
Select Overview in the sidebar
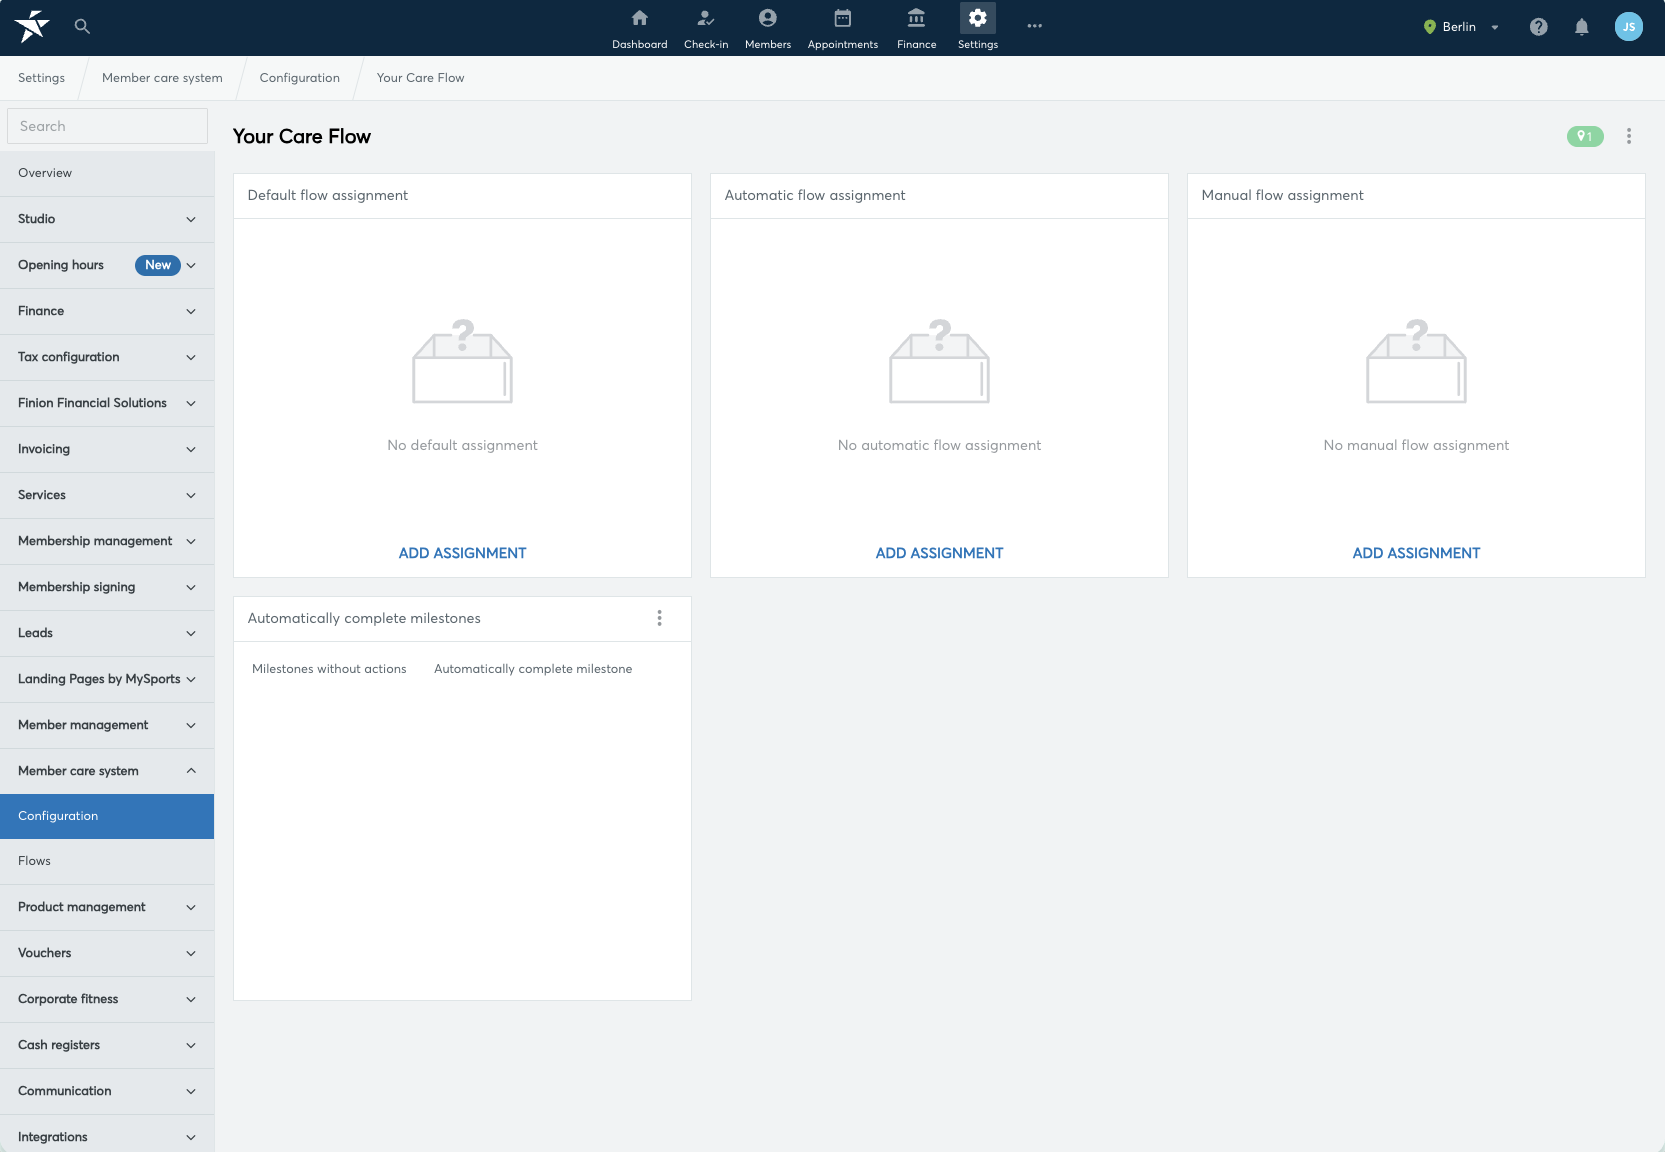(107, 173)
